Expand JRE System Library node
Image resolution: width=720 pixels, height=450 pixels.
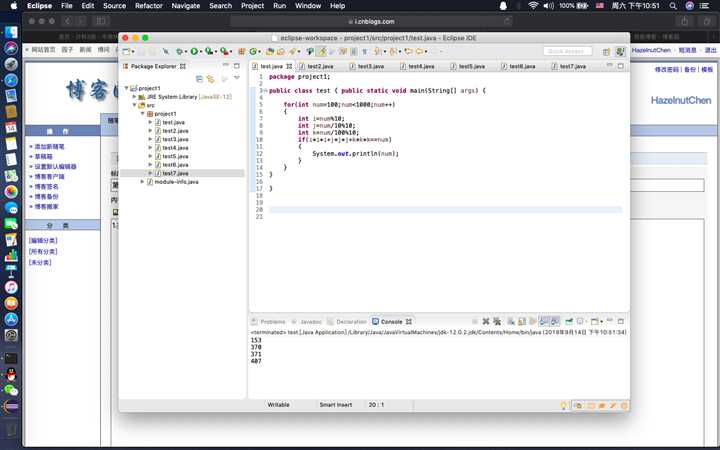[135, 97]
